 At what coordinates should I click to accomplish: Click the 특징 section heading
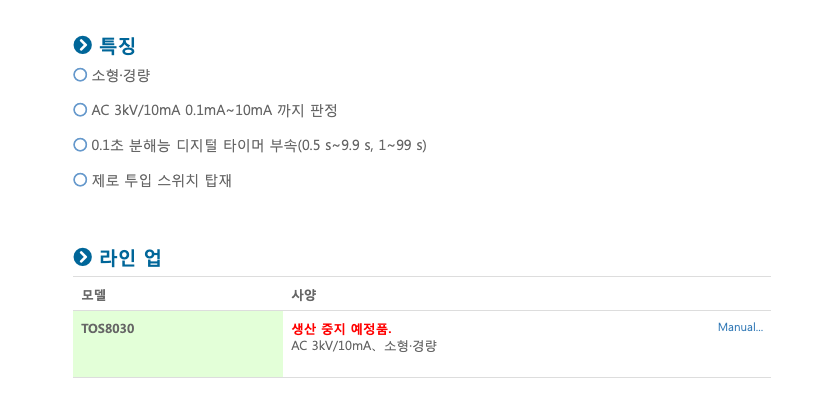tap(117, 46)
